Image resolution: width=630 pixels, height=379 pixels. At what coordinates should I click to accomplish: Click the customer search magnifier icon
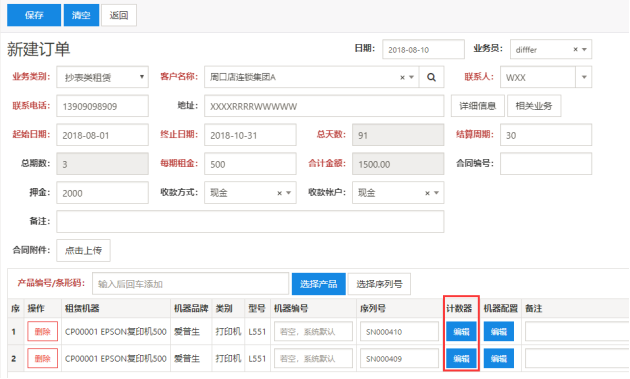pyautogui.click(x=432, y=77)
